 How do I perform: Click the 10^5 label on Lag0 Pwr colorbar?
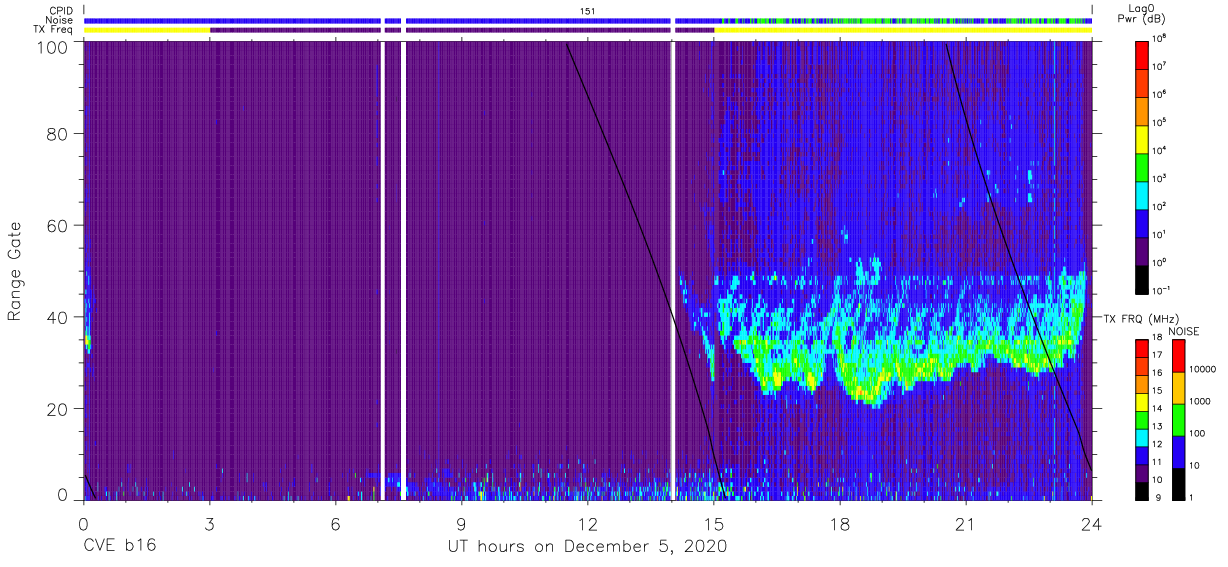pyautogui.click(x=1159, y=122)
